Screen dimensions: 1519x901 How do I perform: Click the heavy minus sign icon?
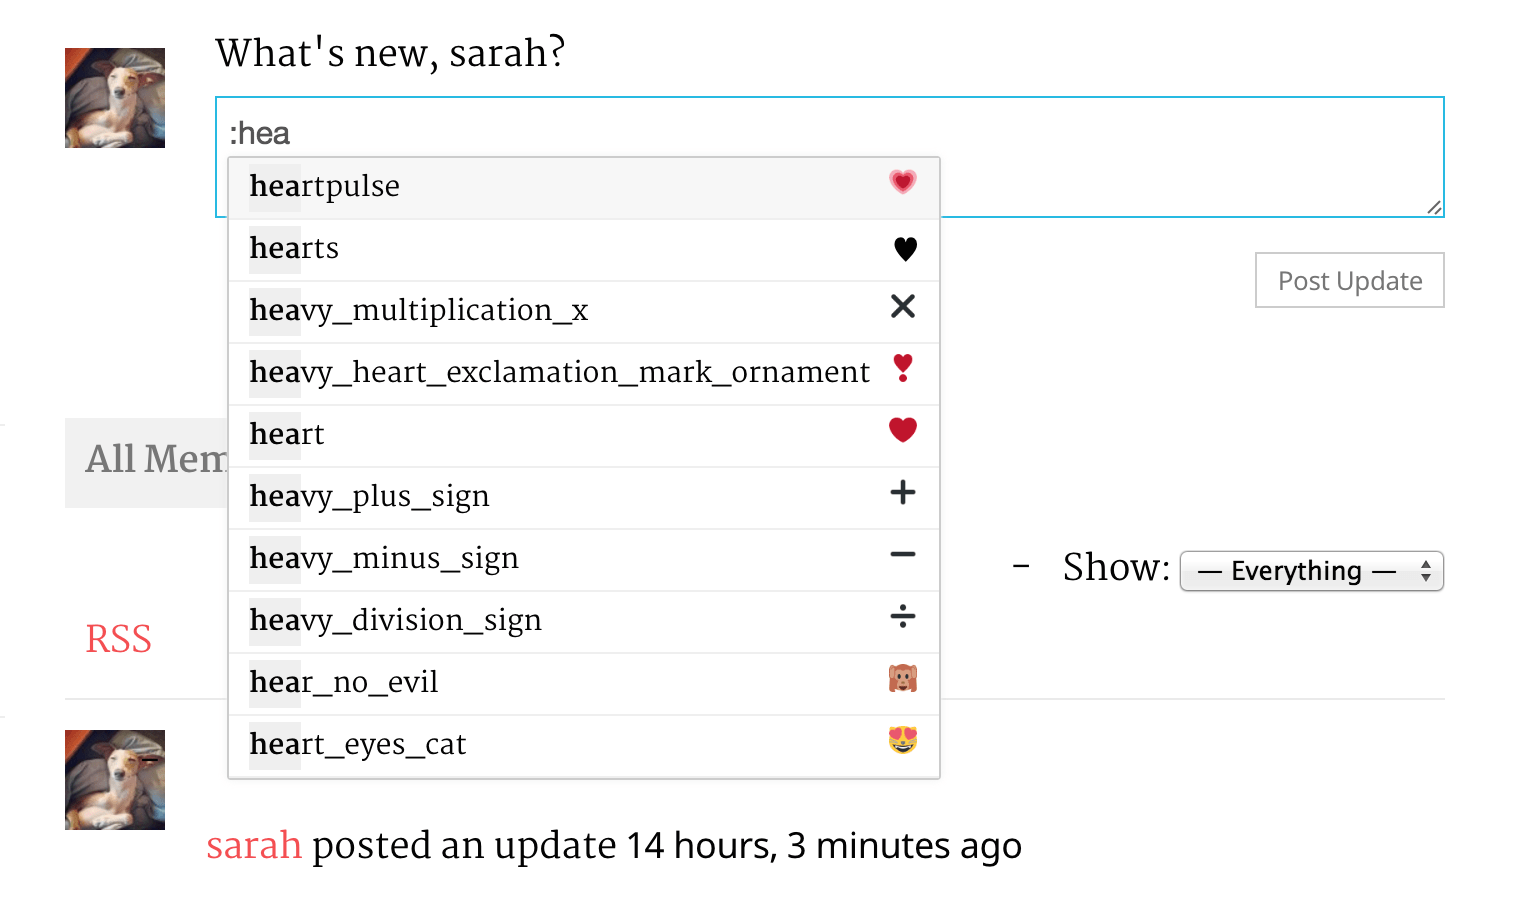(x=903, y=555)
